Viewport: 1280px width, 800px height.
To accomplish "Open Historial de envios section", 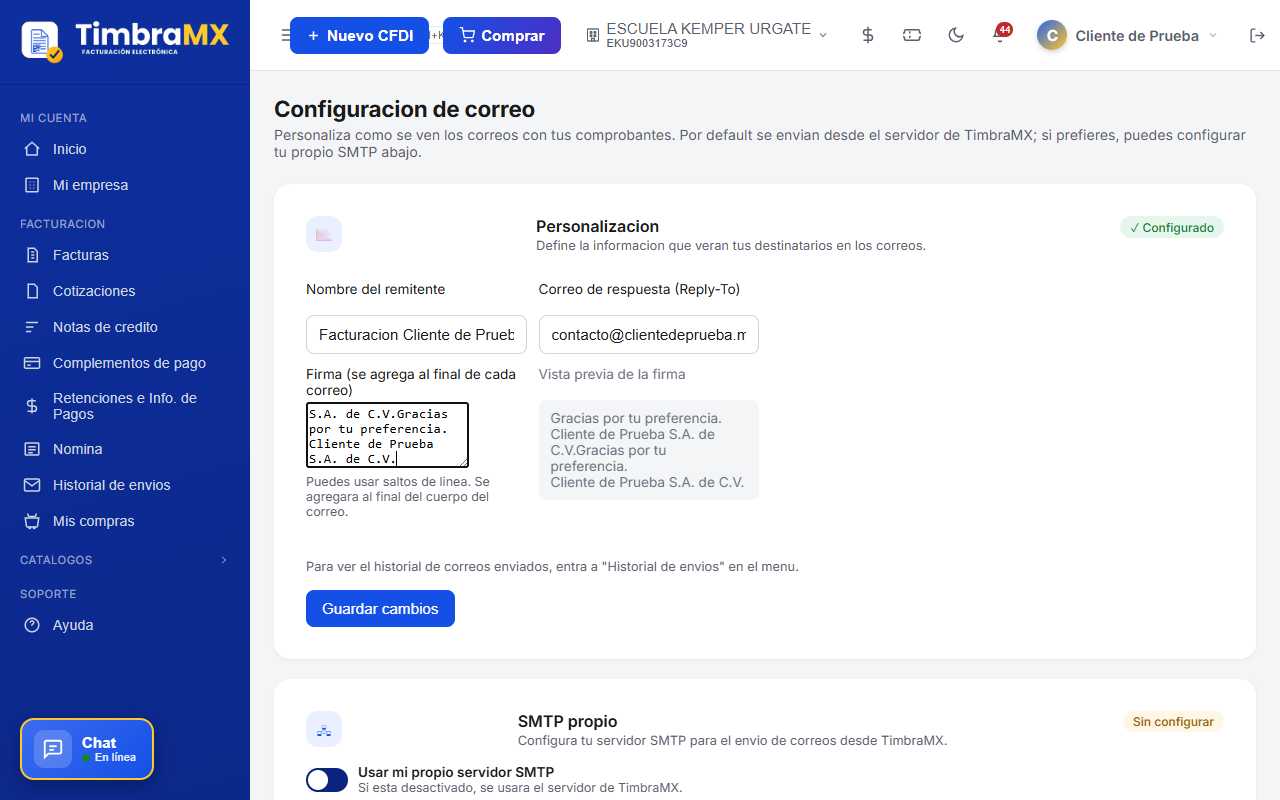I will [125, 485].
